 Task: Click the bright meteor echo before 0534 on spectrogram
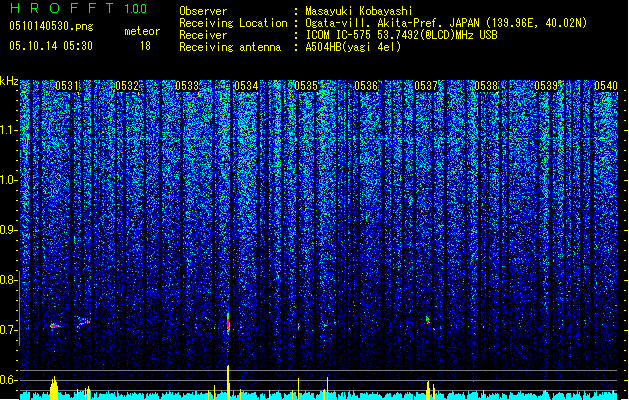coord(228,324)
